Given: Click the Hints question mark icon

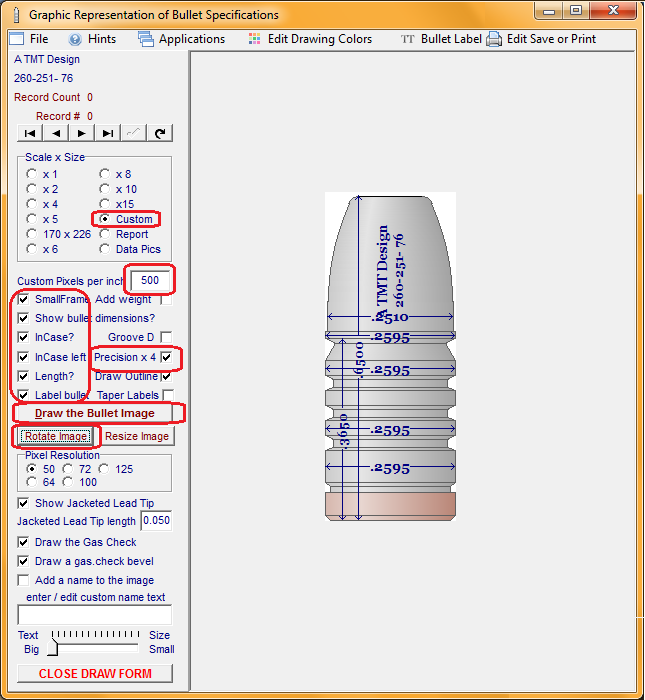Looking at the screenshot, I should point(75,39).
